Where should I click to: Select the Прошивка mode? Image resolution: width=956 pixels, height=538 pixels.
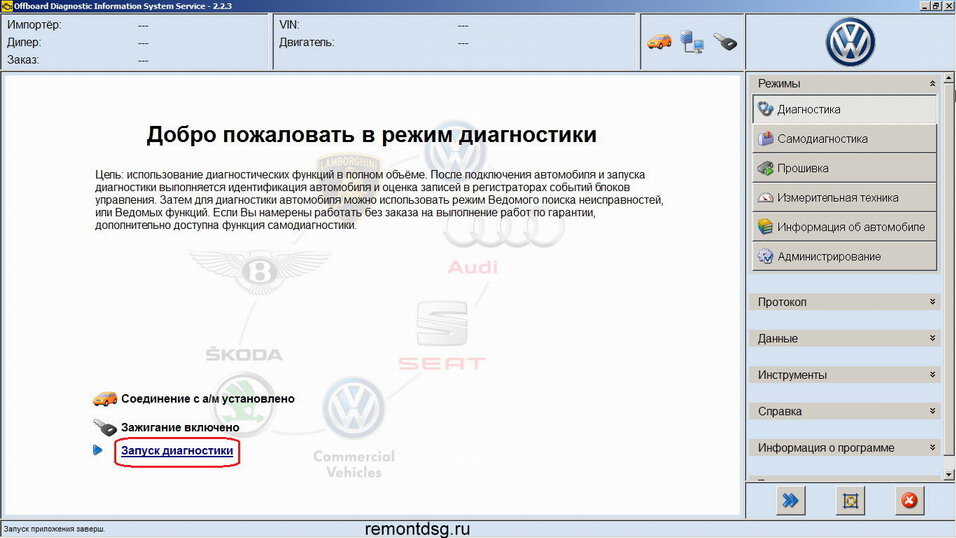[x=844, y=168]
